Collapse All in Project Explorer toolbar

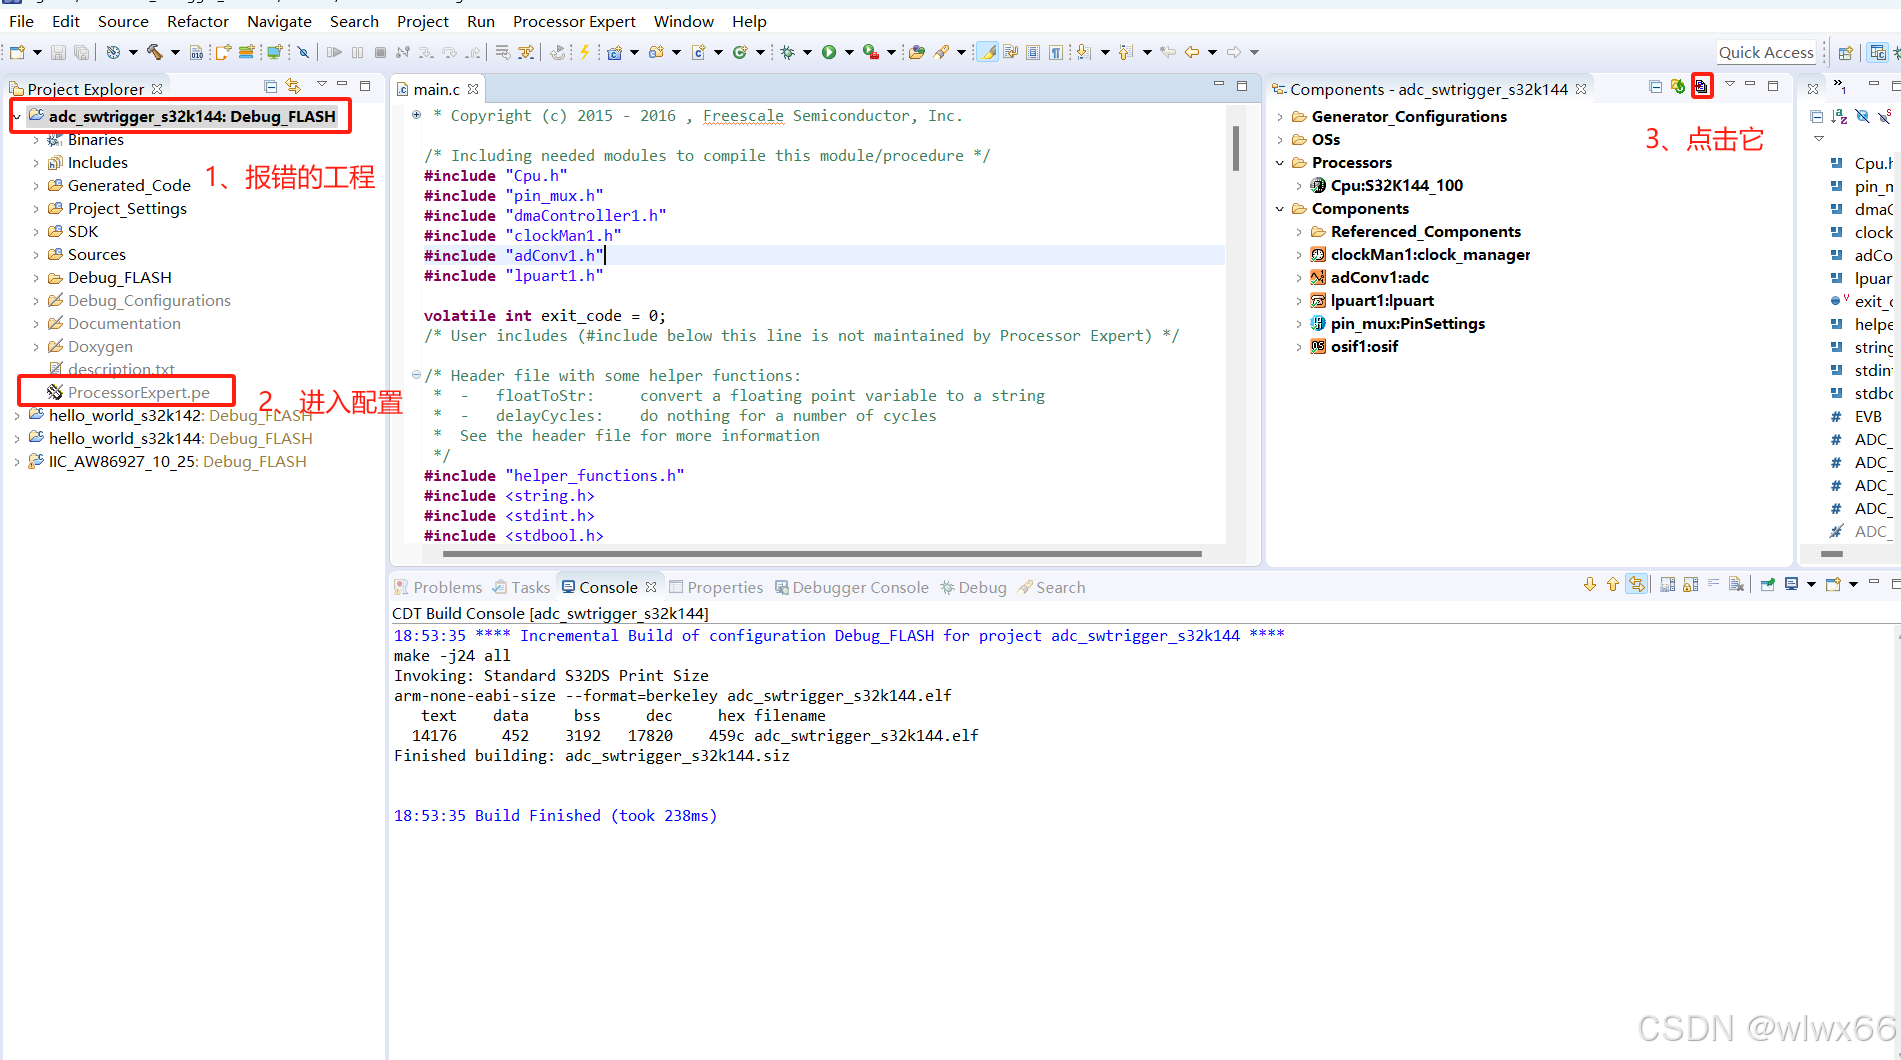point(270,86)
